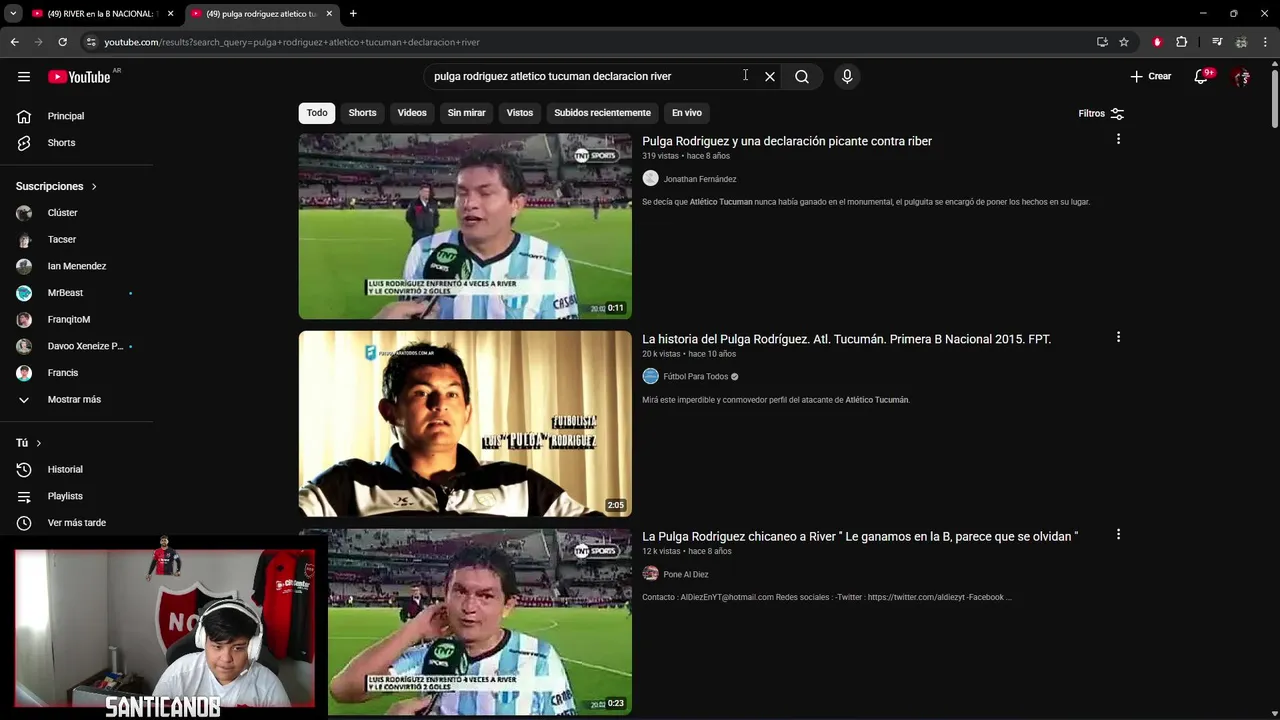Viewport: 1280px width, 720px height.
Task: Select the En vivo filter chip
Action: click(687, 113)
